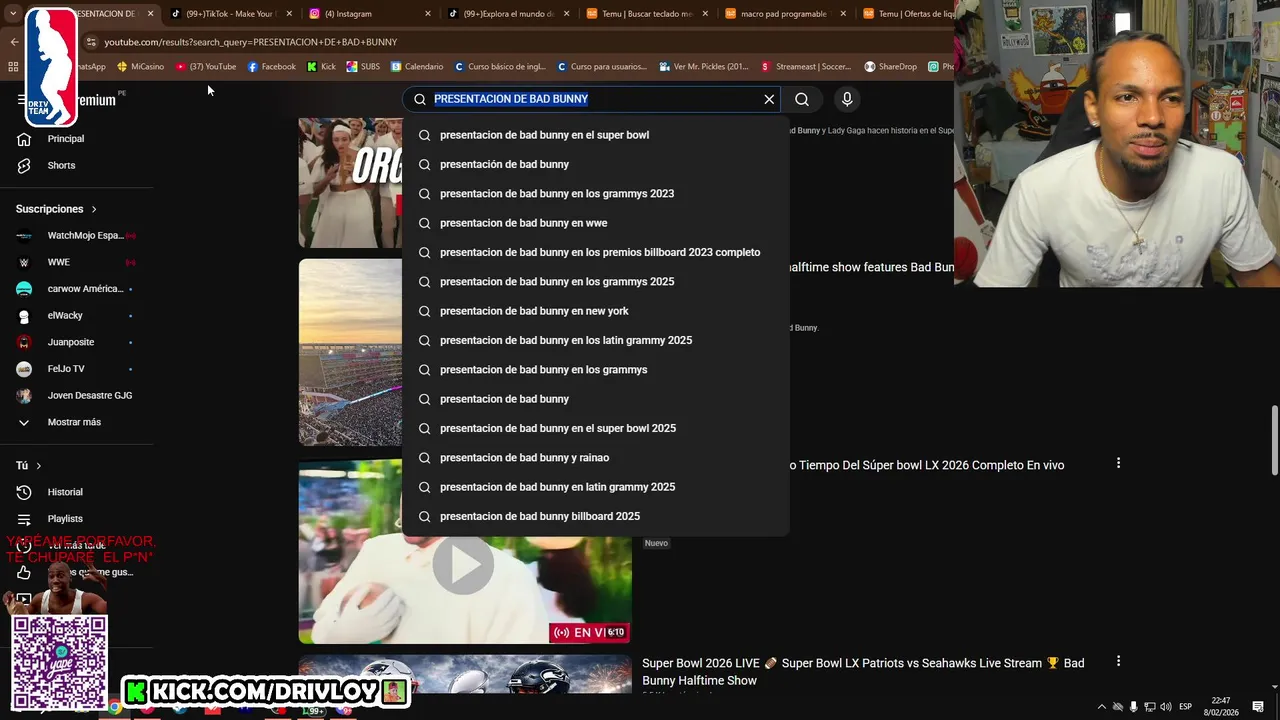Choose suggestion 'presentacion de bad bunny billboard 2025'
Image resolution: width=1280 pixels, height=720 pixels.
596,516
